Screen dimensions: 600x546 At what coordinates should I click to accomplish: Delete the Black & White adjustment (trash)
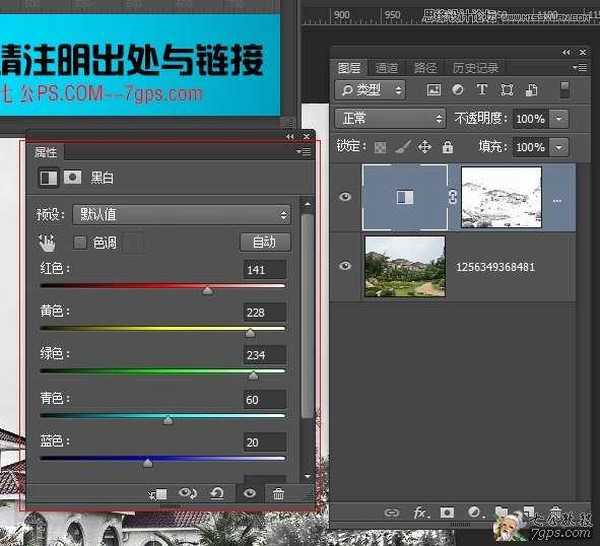pos(278,493)
